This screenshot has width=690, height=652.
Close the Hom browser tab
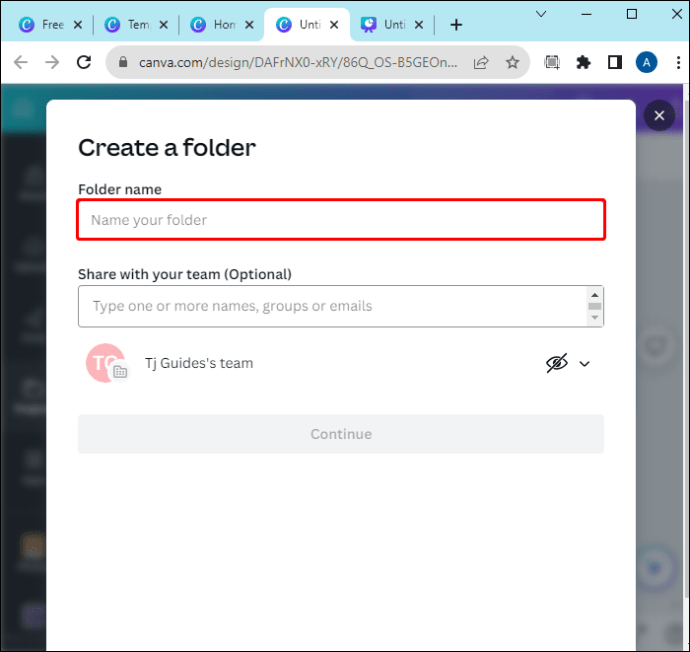coord(249,25)
